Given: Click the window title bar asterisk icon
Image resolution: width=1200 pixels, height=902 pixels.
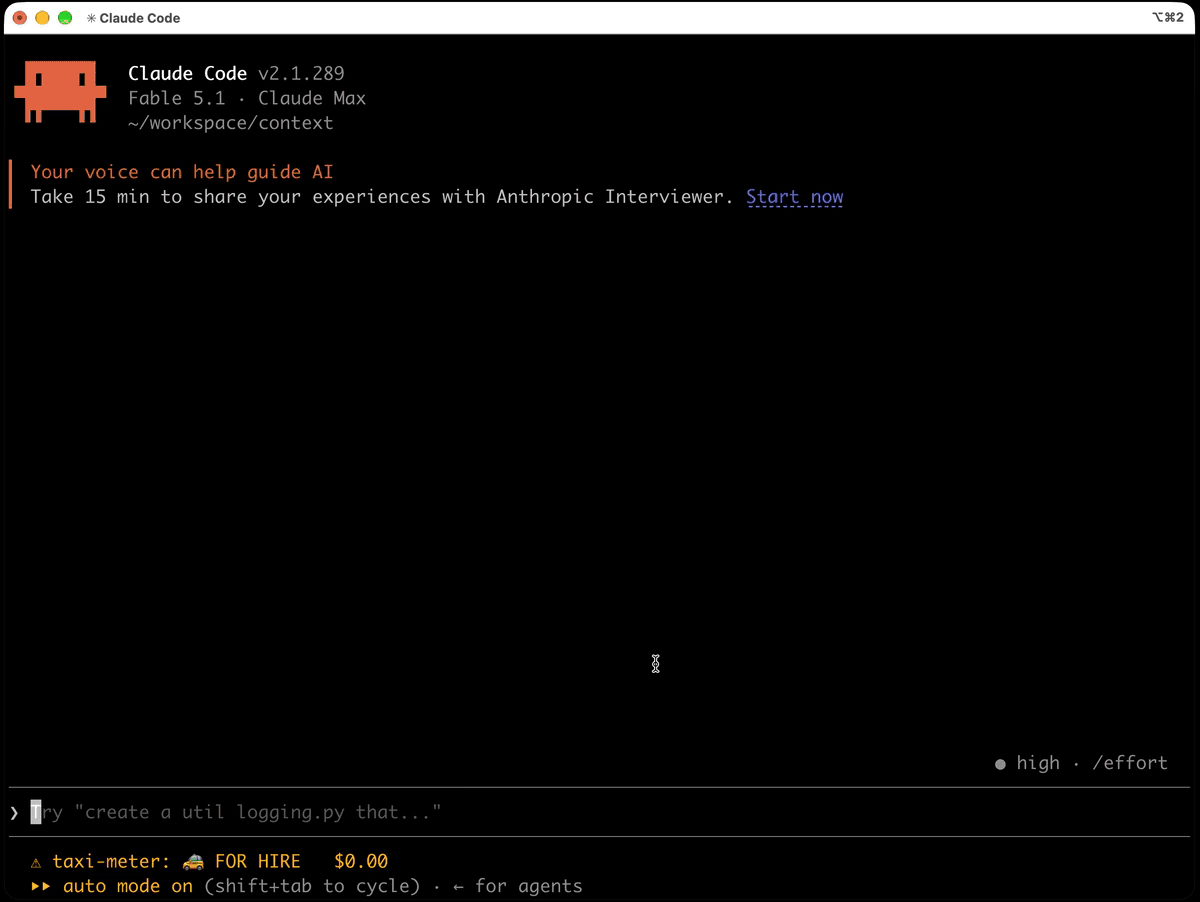Looking at the screenshot, I should (92, 18).
